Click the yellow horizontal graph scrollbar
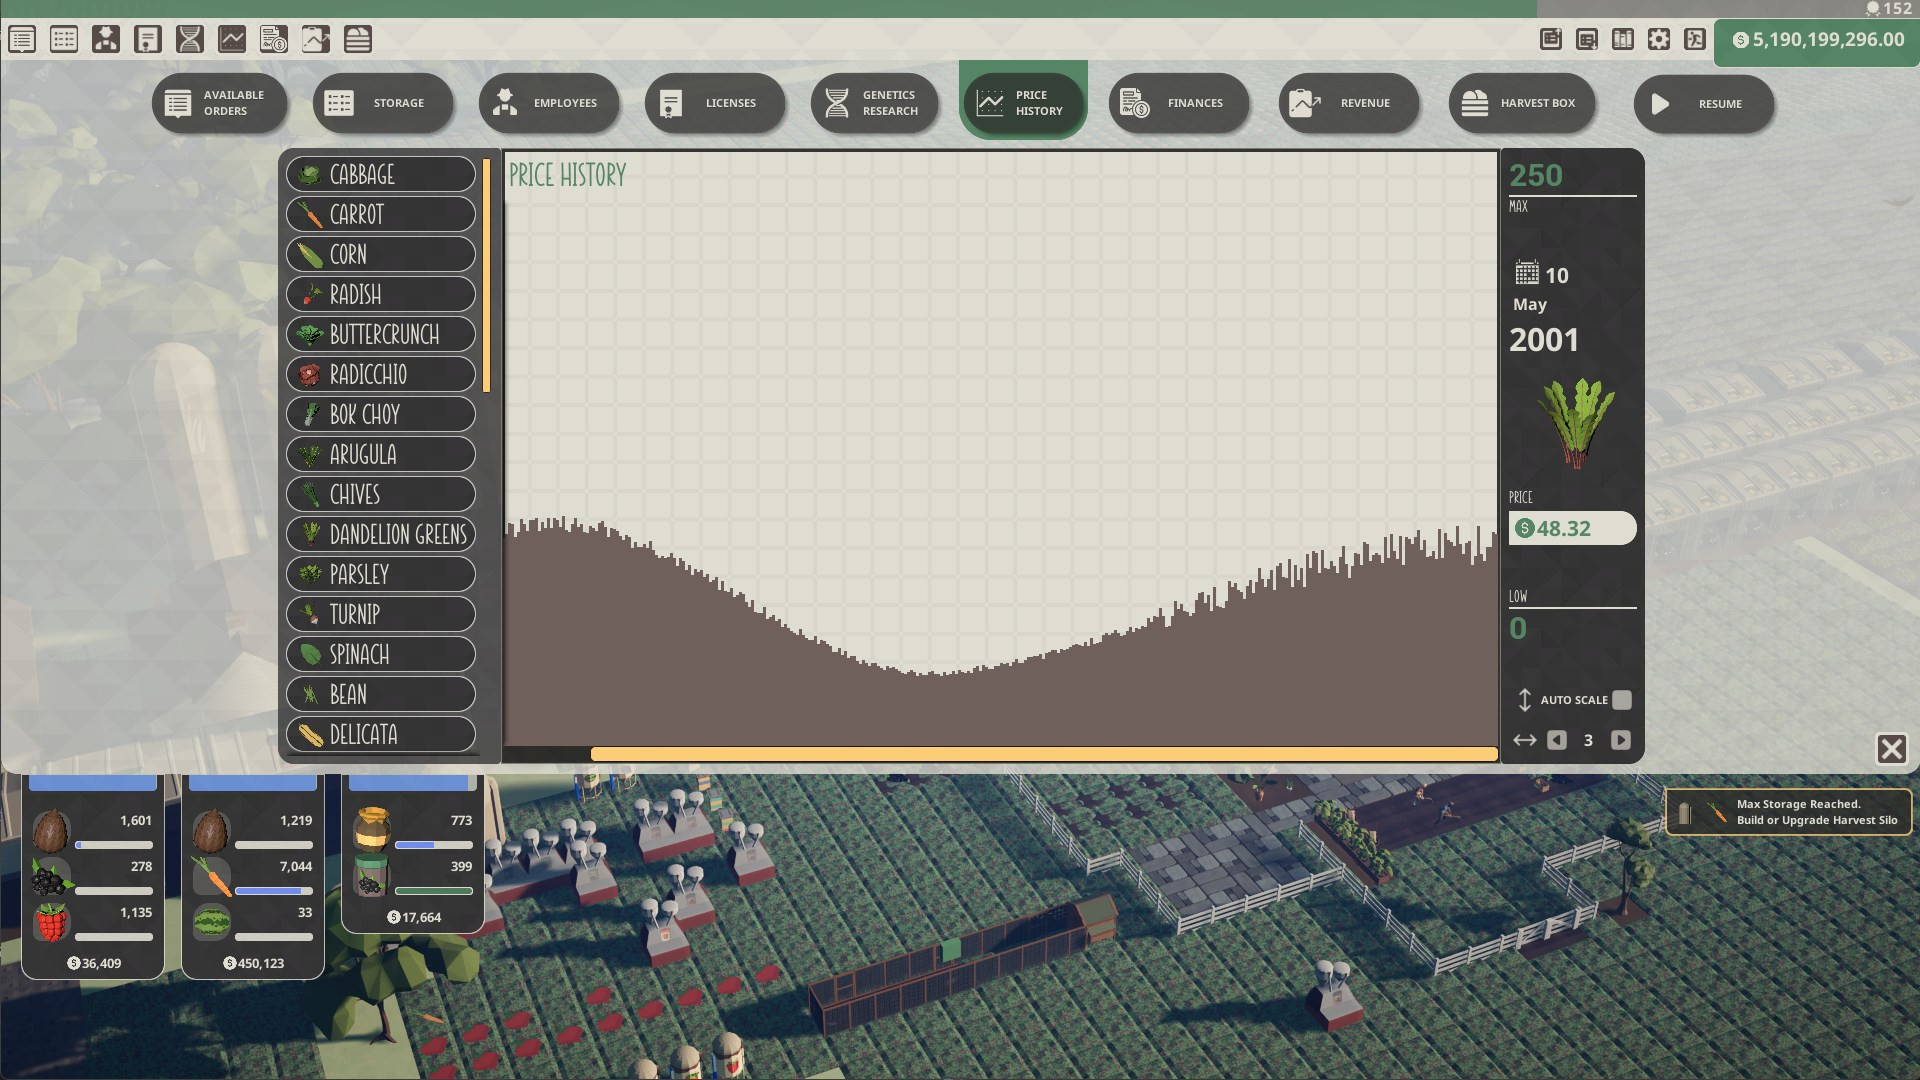Screen dimensions: 1920x1080 pos(1044,754)
